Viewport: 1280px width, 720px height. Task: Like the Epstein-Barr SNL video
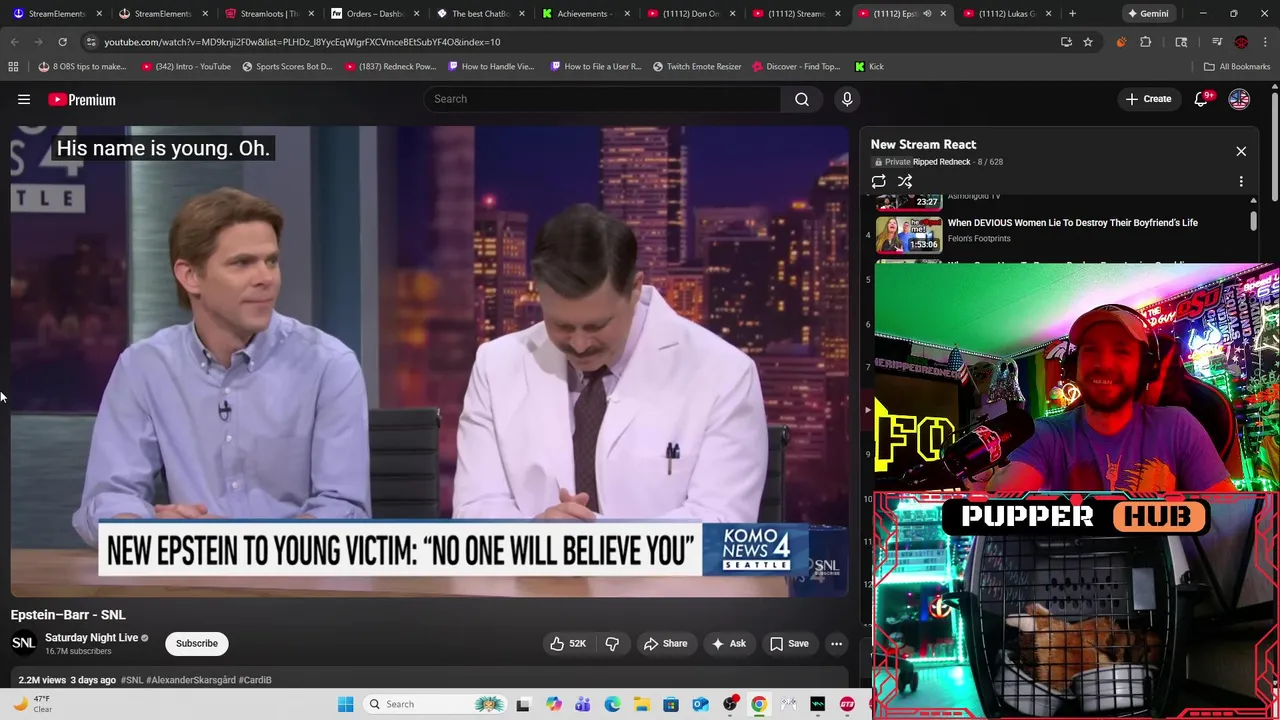[x=568, y=644]
